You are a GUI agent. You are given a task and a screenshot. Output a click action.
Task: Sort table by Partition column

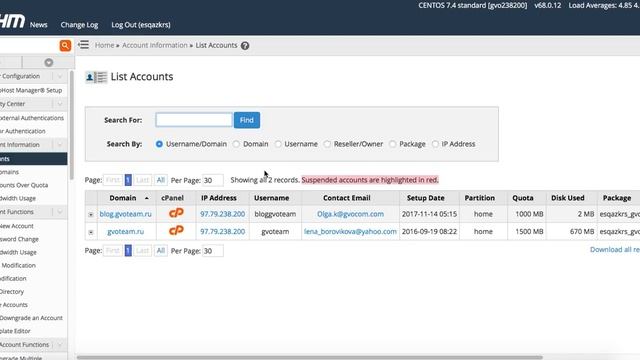pyautogui.click(x=480, y=198)
